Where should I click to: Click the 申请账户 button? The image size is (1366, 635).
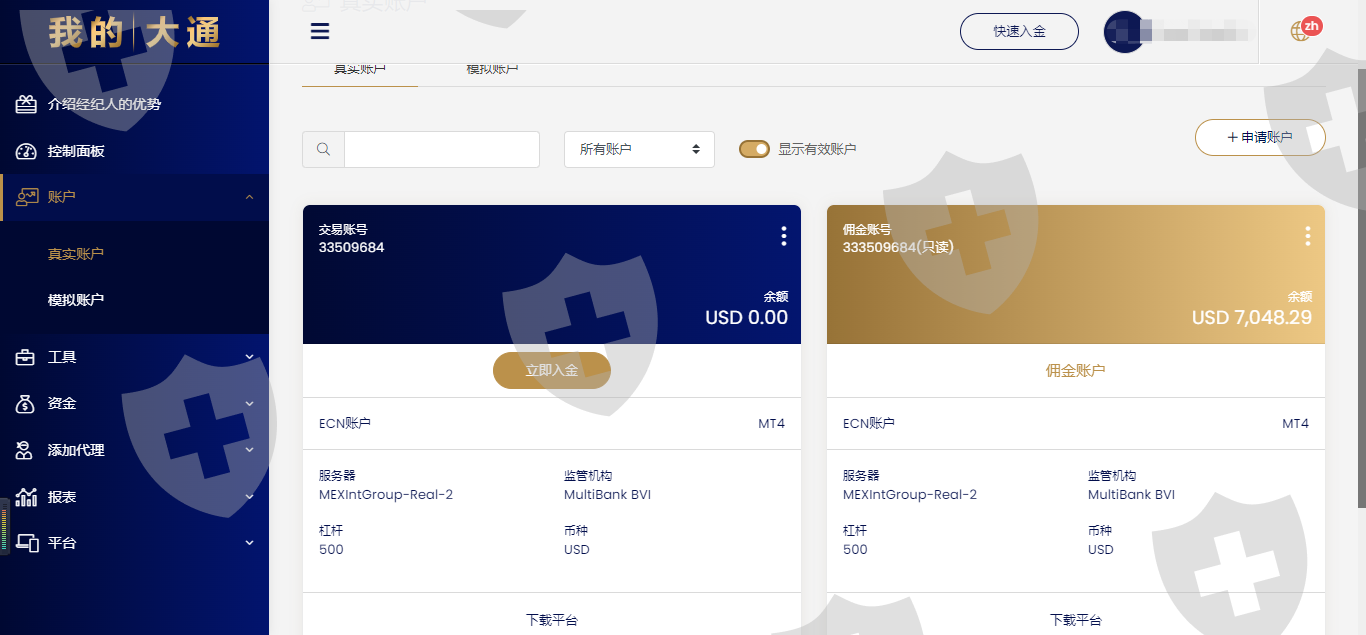point(1260,138)
